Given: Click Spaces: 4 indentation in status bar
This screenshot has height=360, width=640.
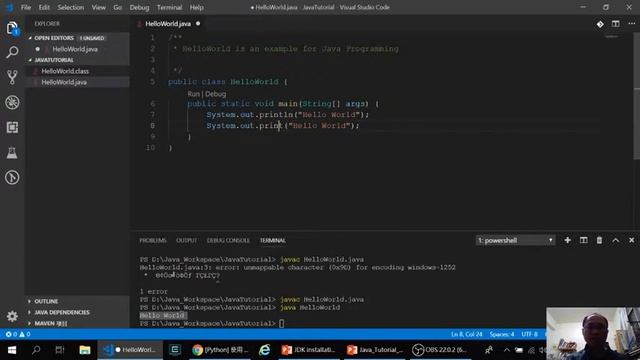Looking at the screenshot, I should (x=502, y=334).
